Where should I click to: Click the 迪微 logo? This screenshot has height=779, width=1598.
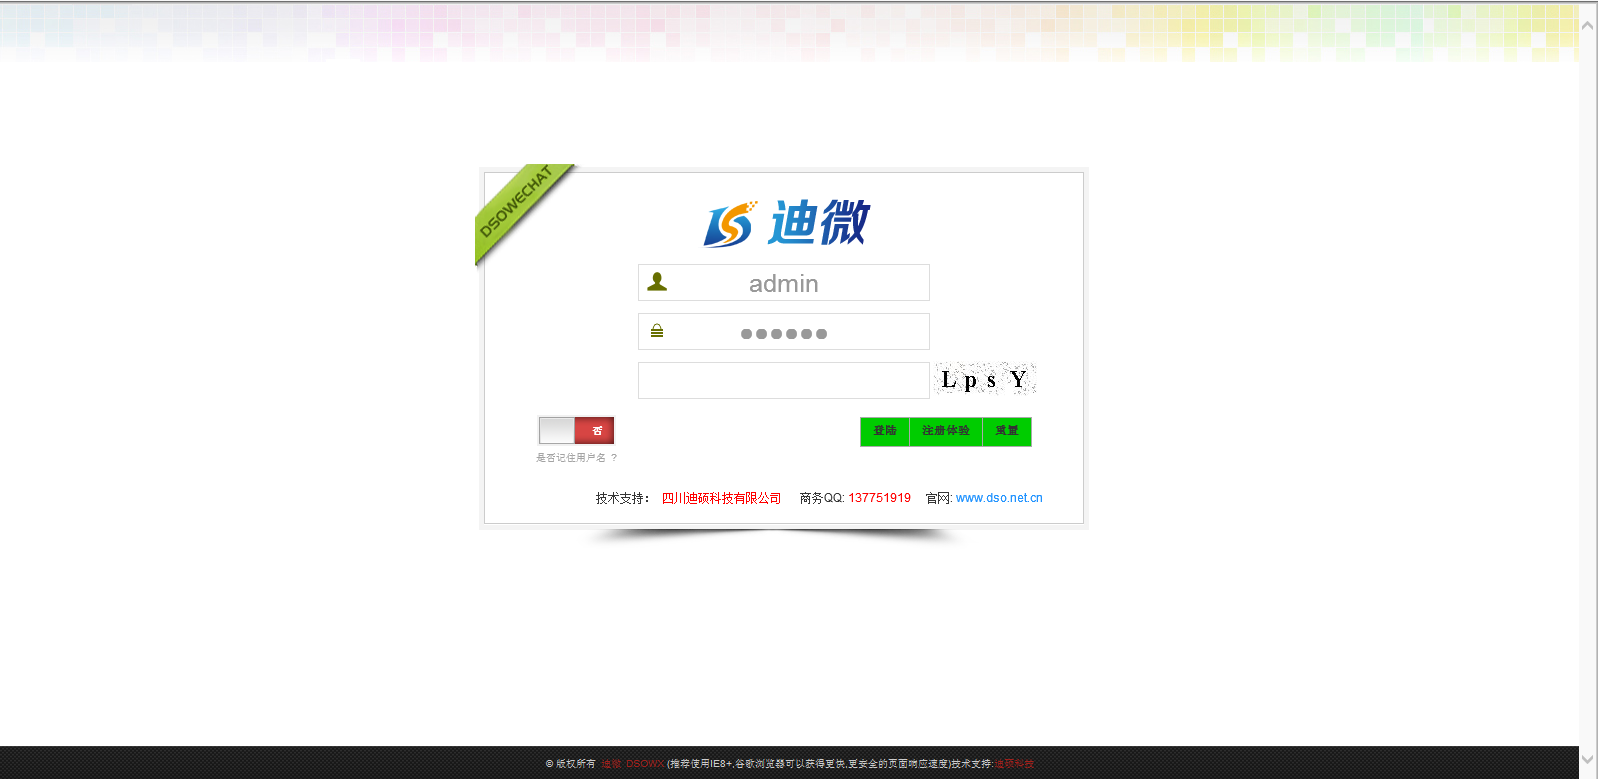[786, 223]
